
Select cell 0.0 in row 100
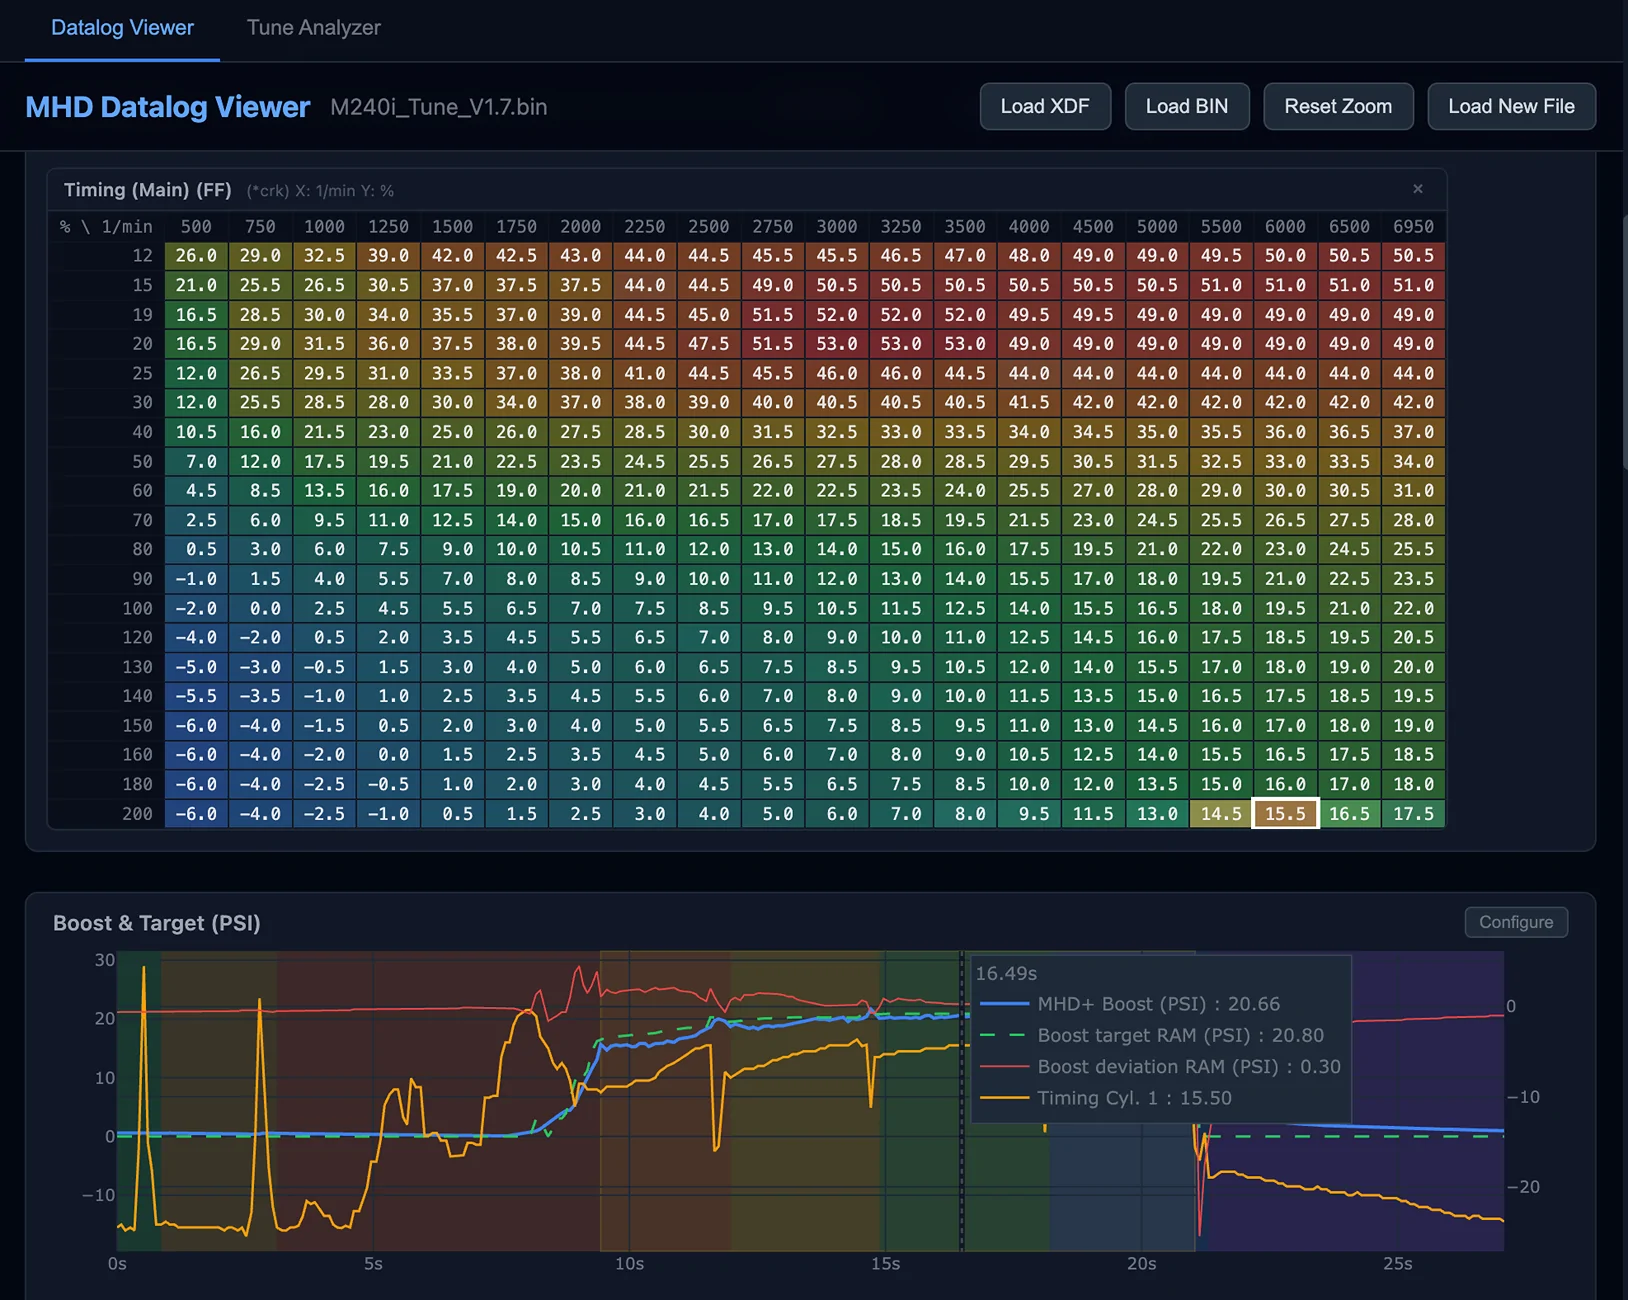(260, 608)
